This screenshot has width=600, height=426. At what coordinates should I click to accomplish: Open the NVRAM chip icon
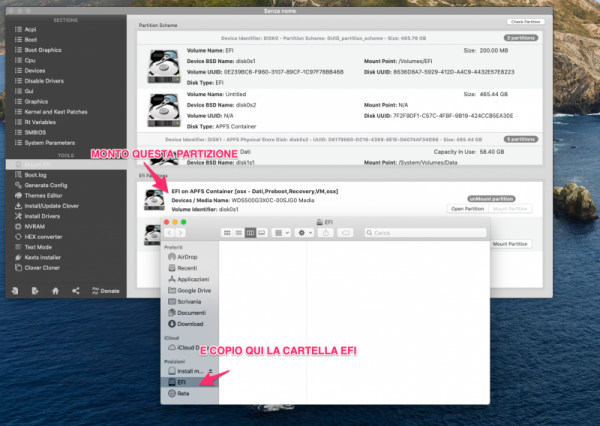pyautogui.click(x=18, y=227)
